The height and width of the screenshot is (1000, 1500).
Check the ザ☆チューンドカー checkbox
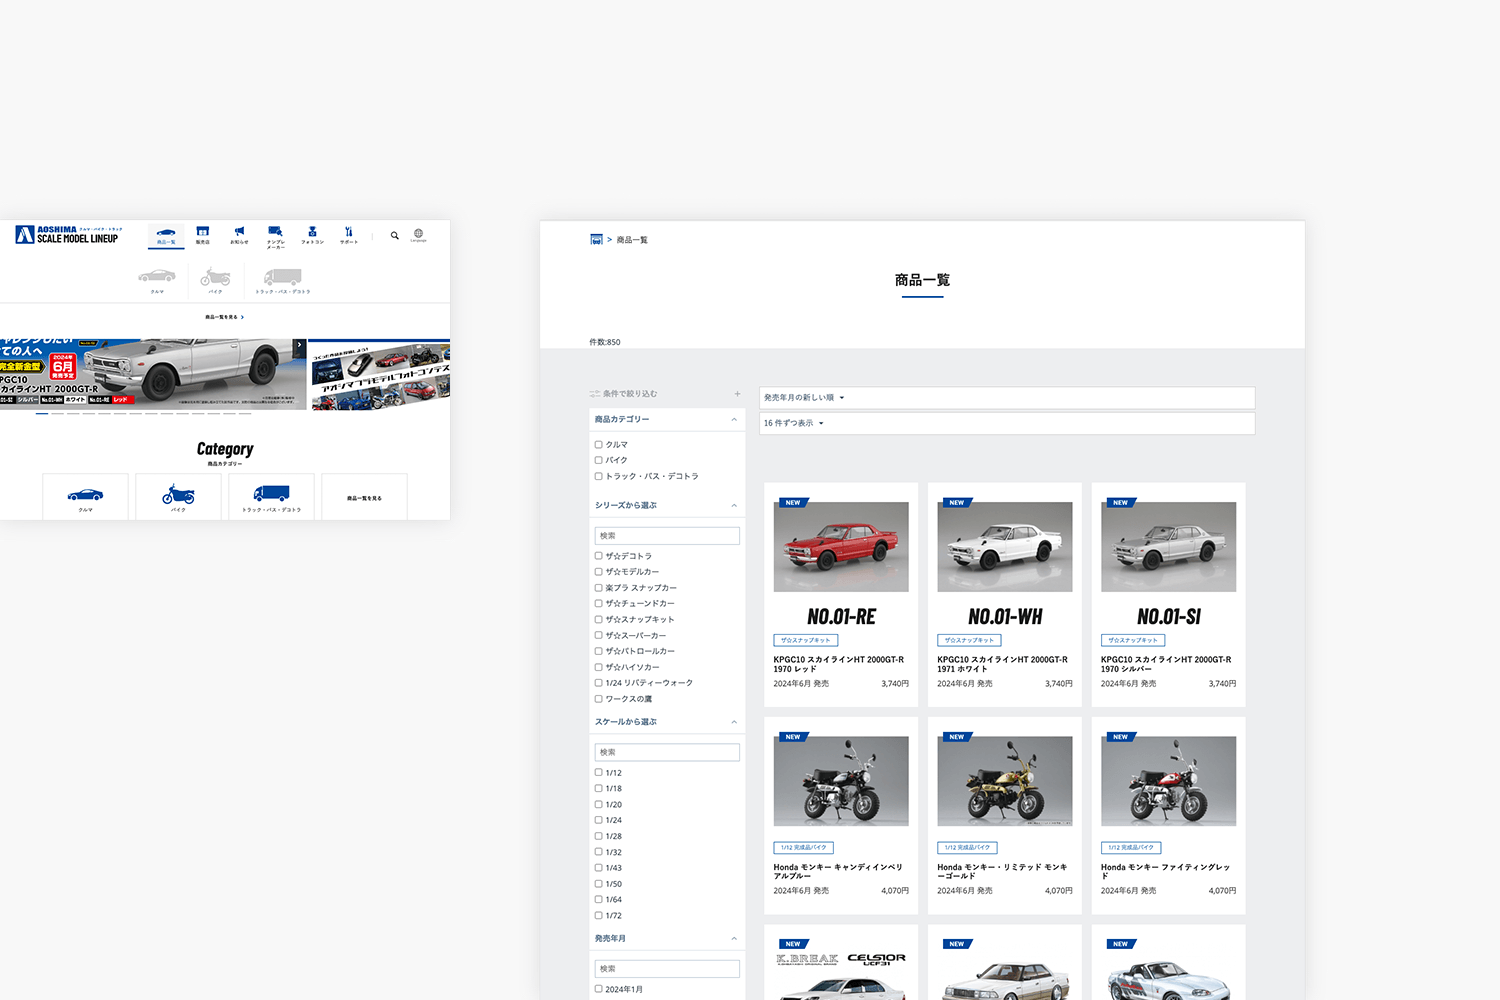coord(598,604)
